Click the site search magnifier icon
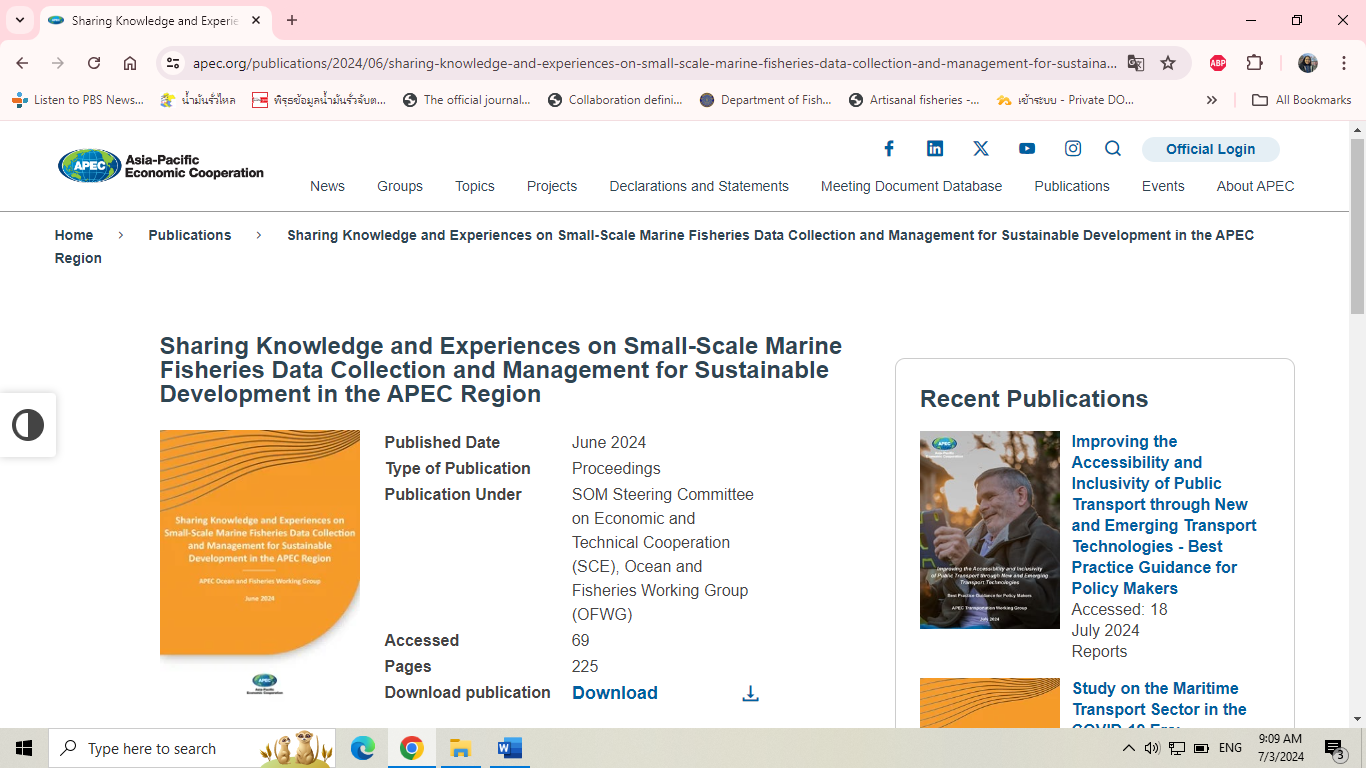This screenshot has height=768, width=1366. point(1113,149)
